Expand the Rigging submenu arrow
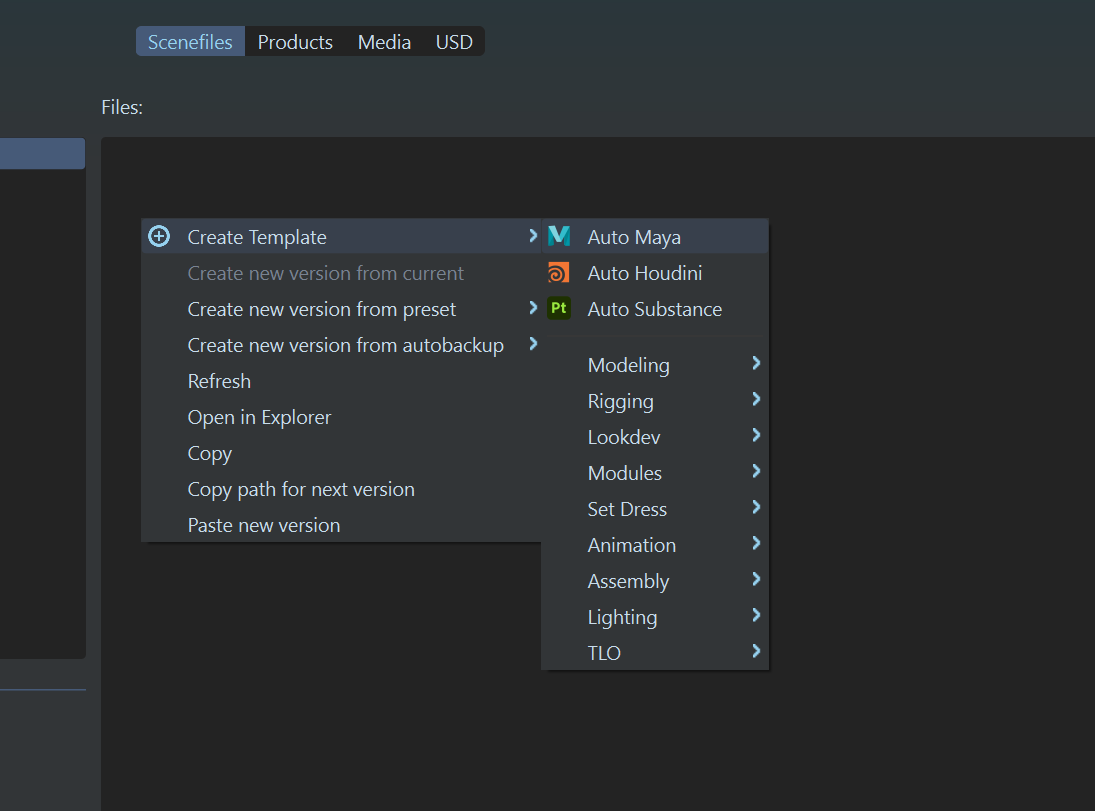 pyautogui.click(x=756, y=400)
